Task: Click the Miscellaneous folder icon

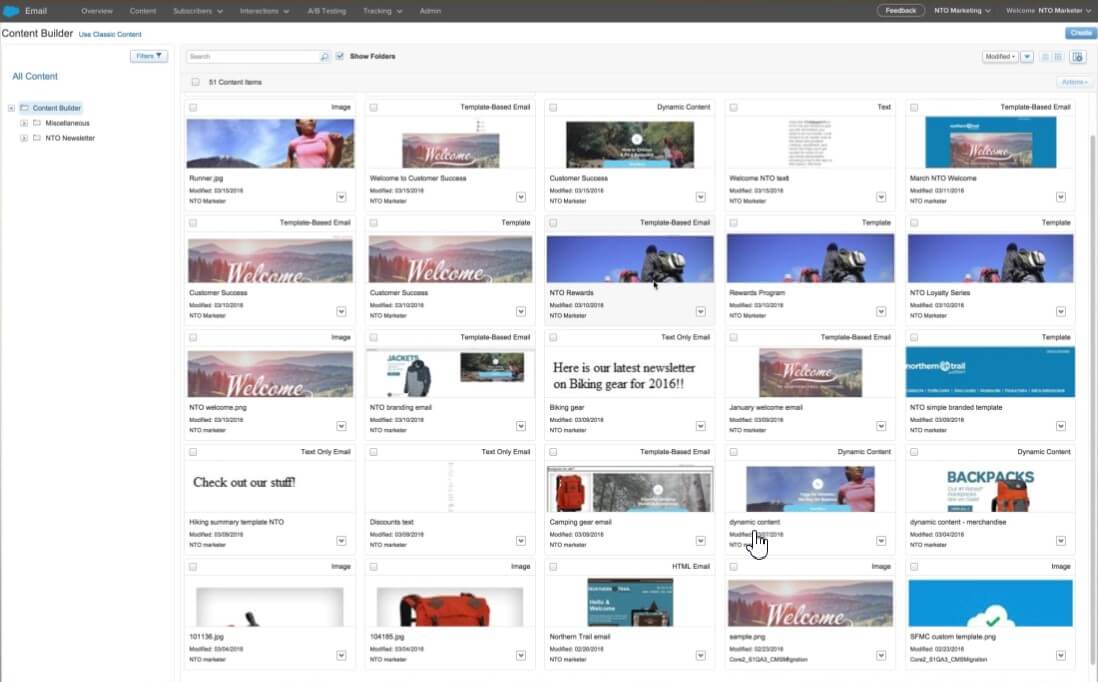Action: tap(37, 123)
